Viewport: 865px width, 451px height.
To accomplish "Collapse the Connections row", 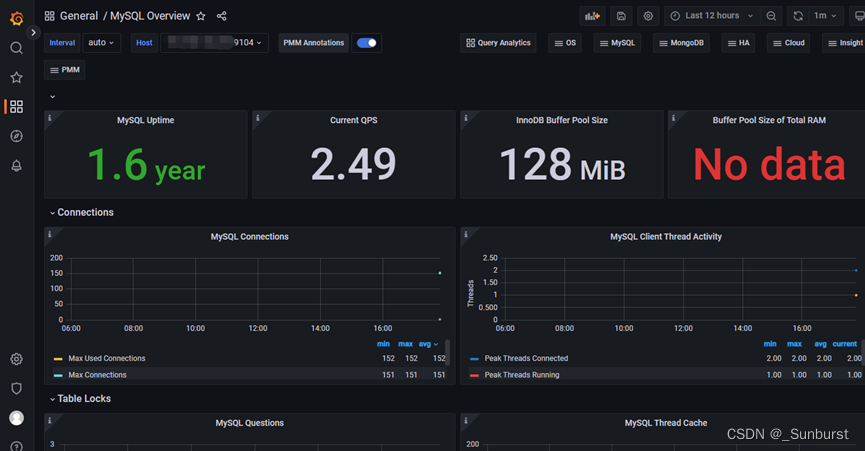I will (x=82, y=212).
